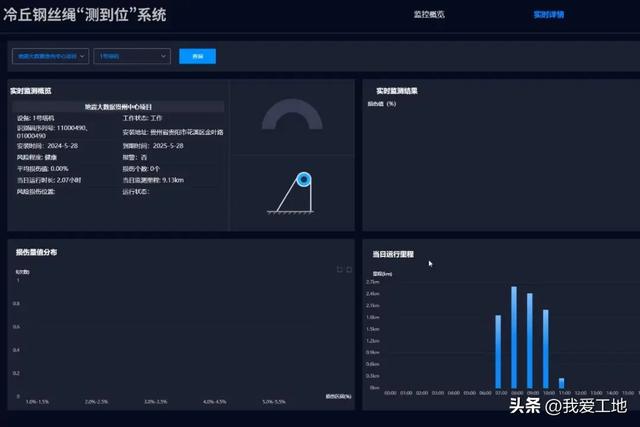Click the right toolbox icon in 损伤量值分布 chart
This screenshot has height=427, width=640.
[349, 269]
